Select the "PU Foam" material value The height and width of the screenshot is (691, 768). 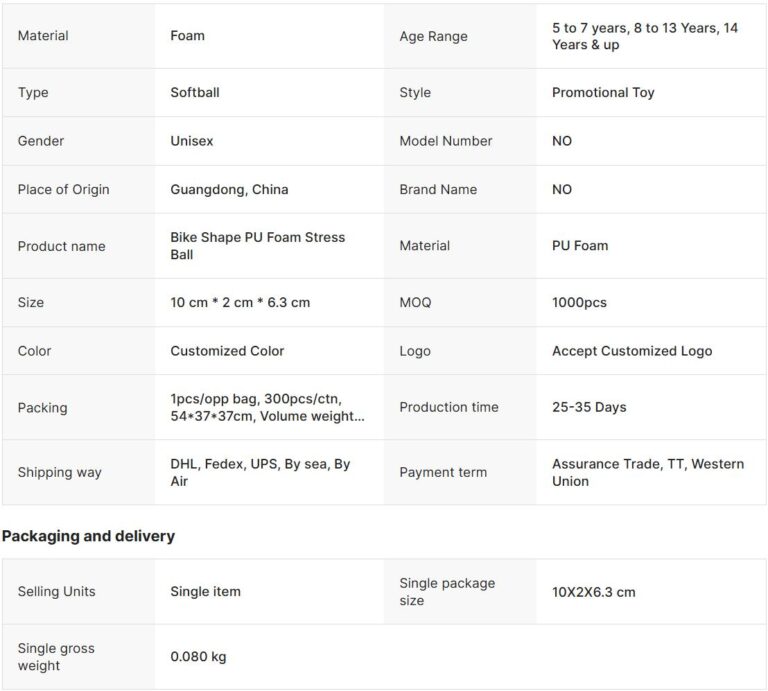click(580, 245)
